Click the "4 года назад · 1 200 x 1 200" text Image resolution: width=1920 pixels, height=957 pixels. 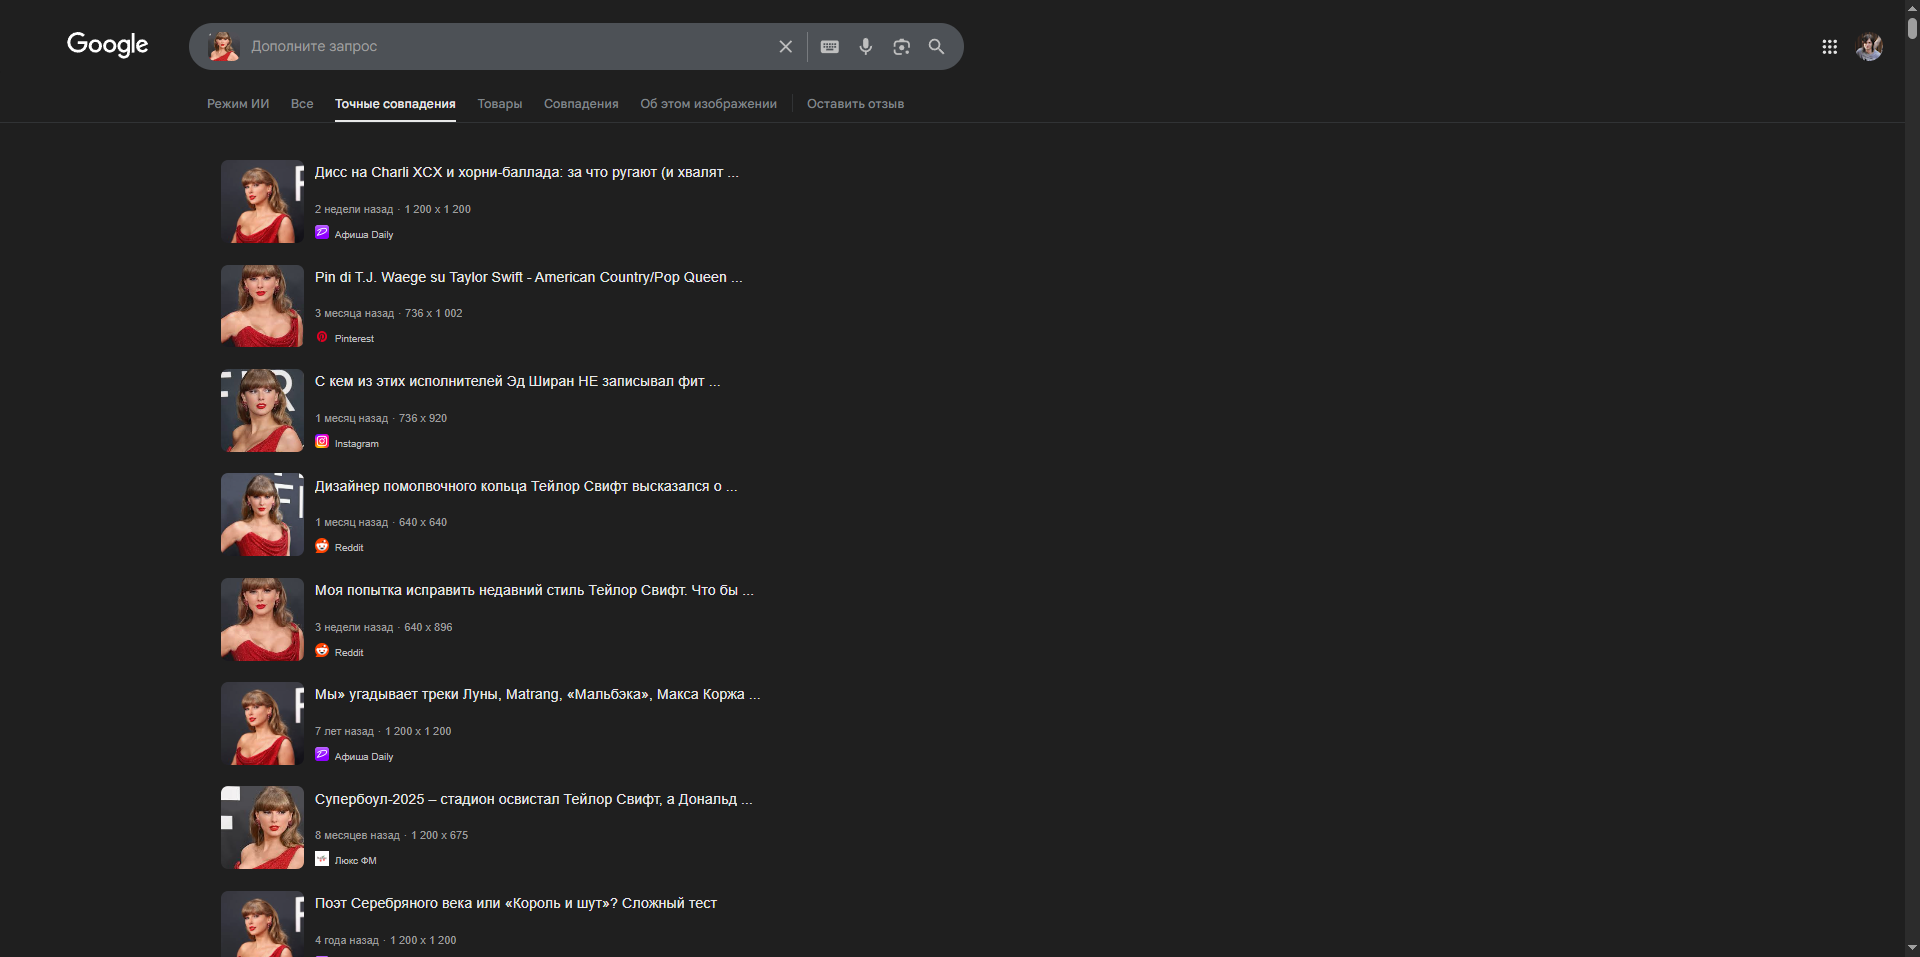[x=386, y=940]
